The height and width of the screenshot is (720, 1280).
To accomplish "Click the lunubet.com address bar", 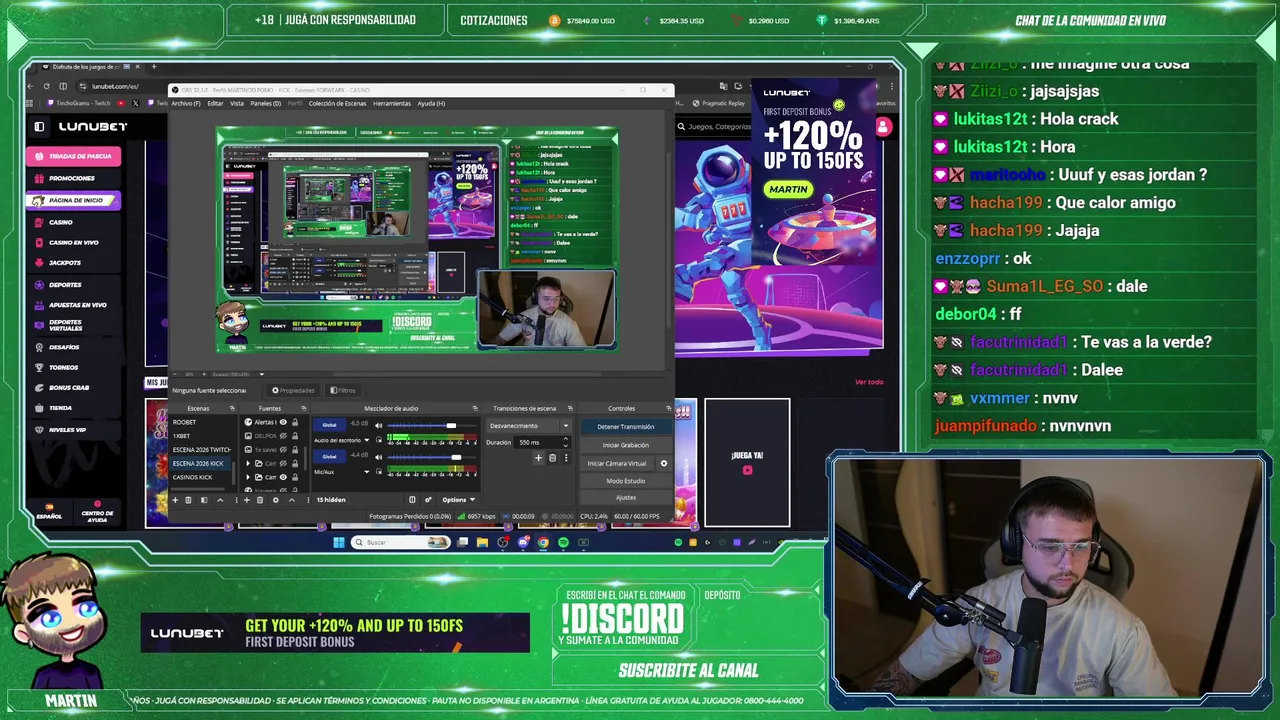I will click(x=121, y=86).
